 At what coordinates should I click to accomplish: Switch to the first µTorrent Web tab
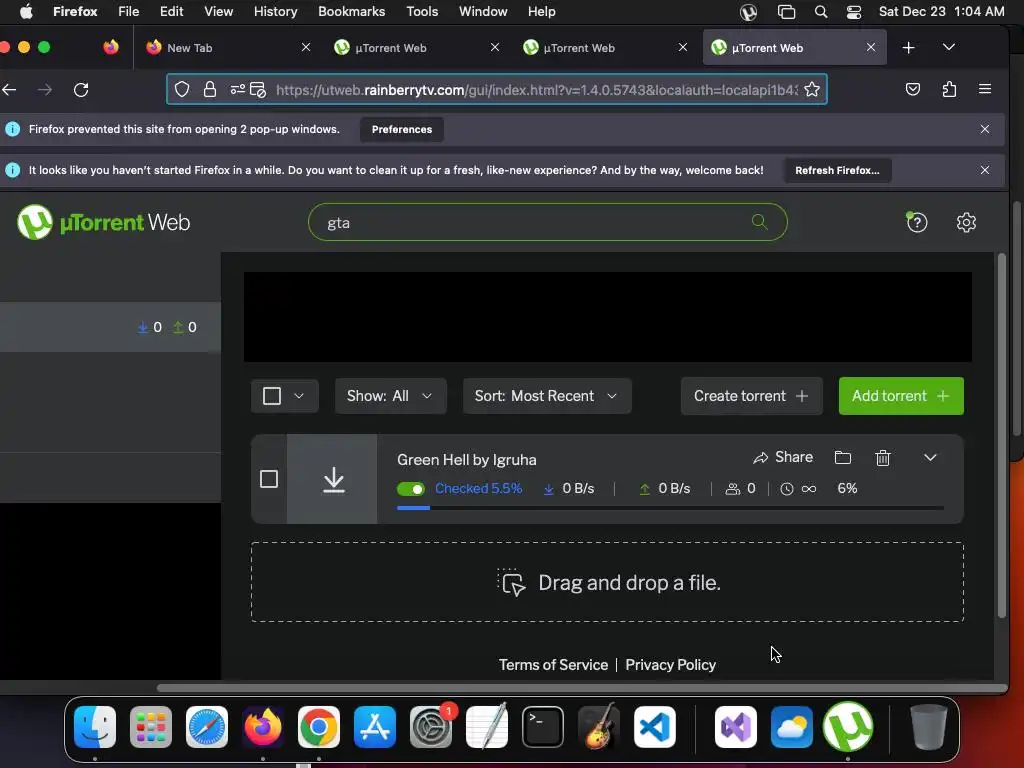coord(415,48)
